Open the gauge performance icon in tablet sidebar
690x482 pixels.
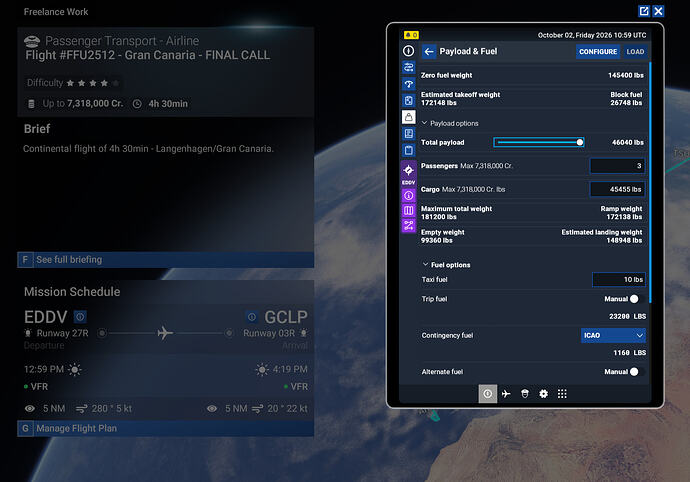pos(408,84)
